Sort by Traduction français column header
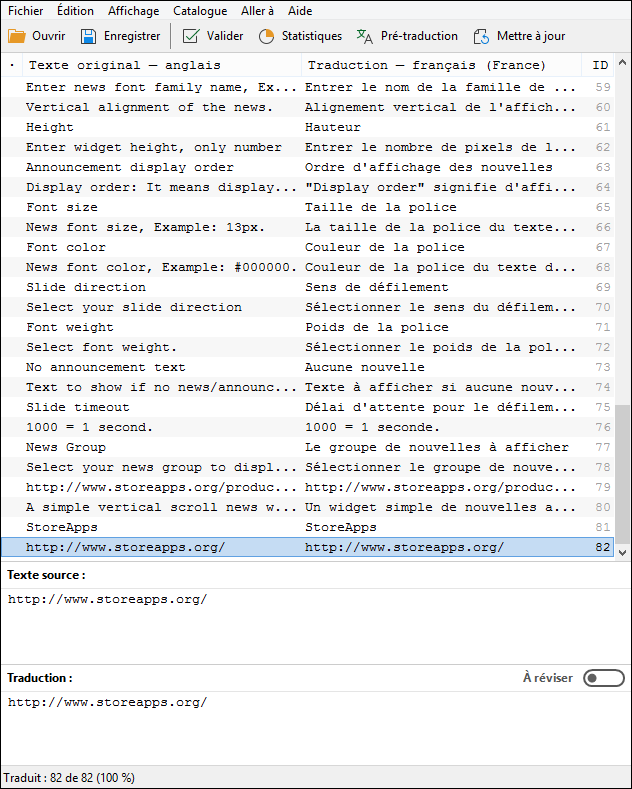Image resolution: width=632 pixels, height=789 pixels. pyautogui.click(x=441, y=65)
